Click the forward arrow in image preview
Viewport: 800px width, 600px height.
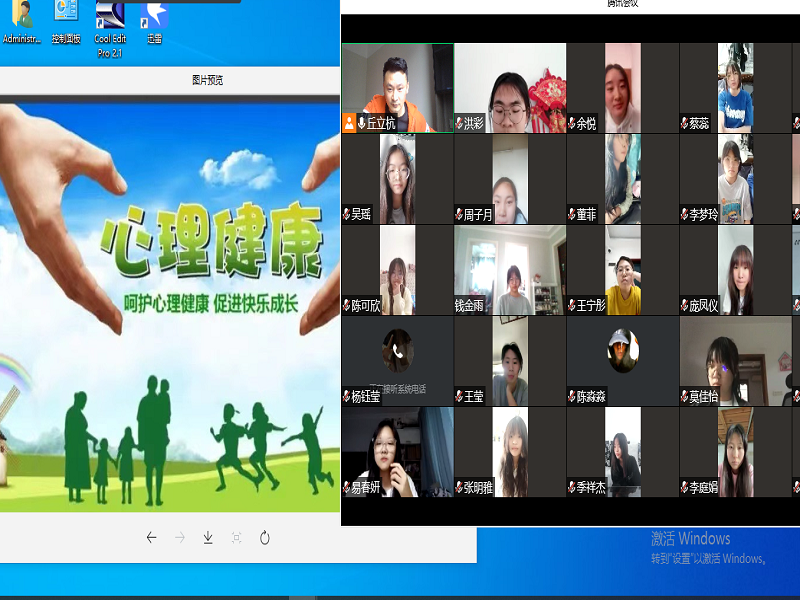180,537
